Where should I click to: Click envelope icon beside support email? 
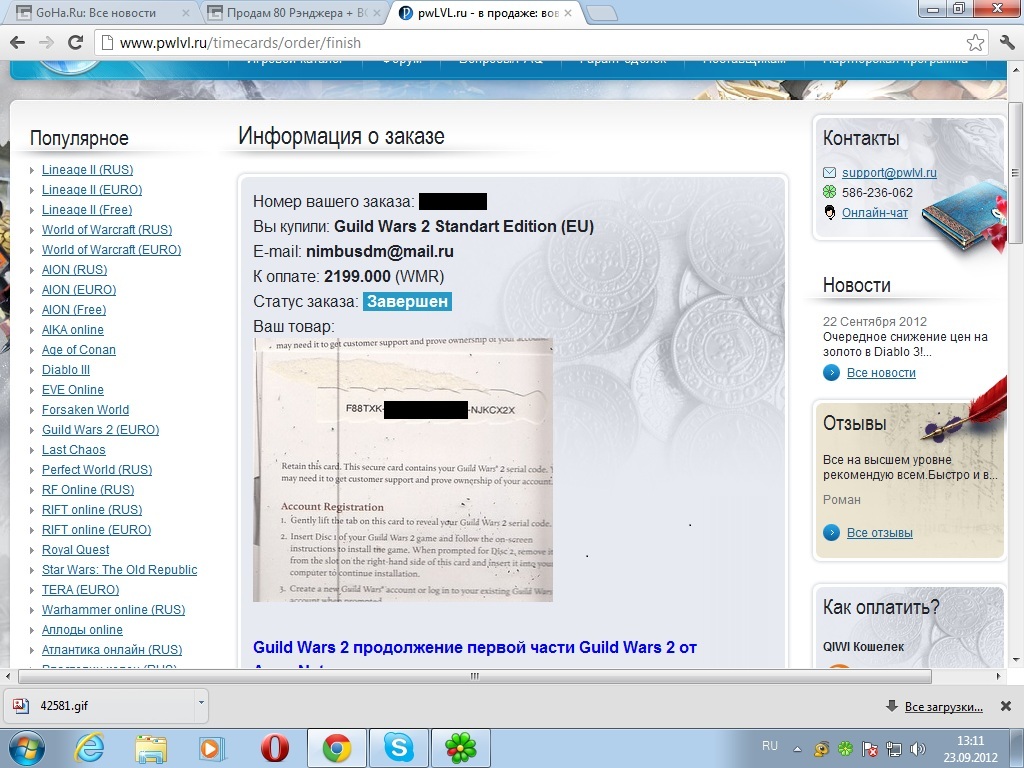coord(829,172)
